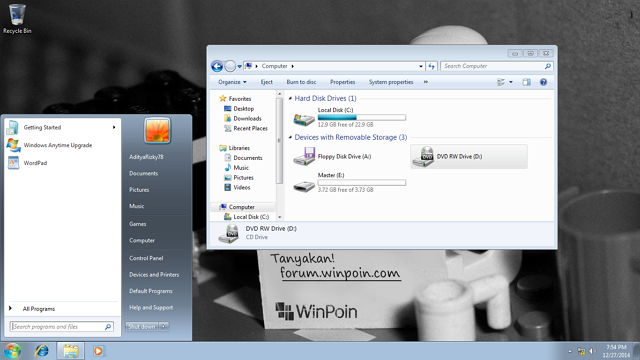Select Master (E:) removable drive icon
The height and width of the screenshot is (360, 640).
pos(304,186)
